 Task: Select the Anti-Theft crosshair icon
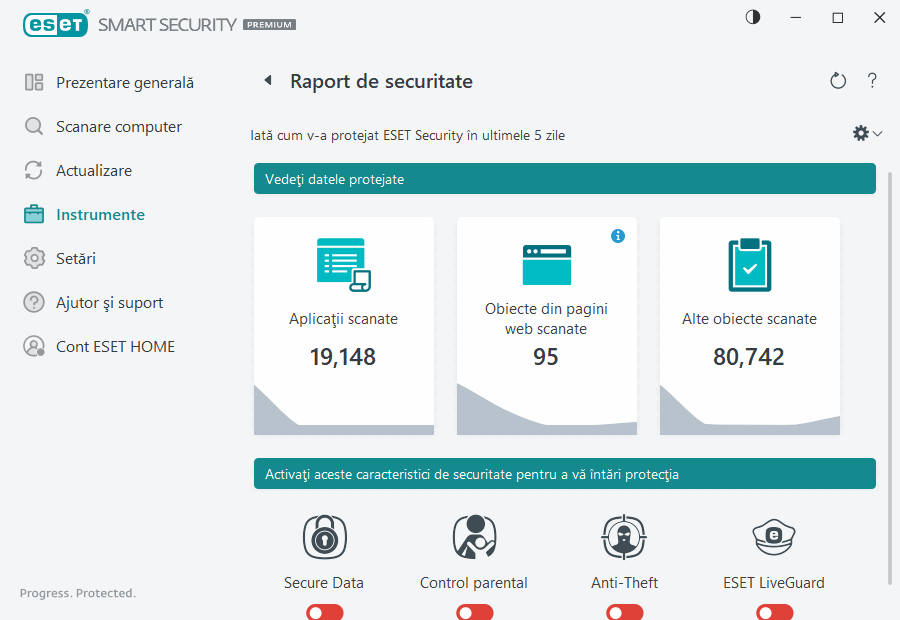point(624,537)
